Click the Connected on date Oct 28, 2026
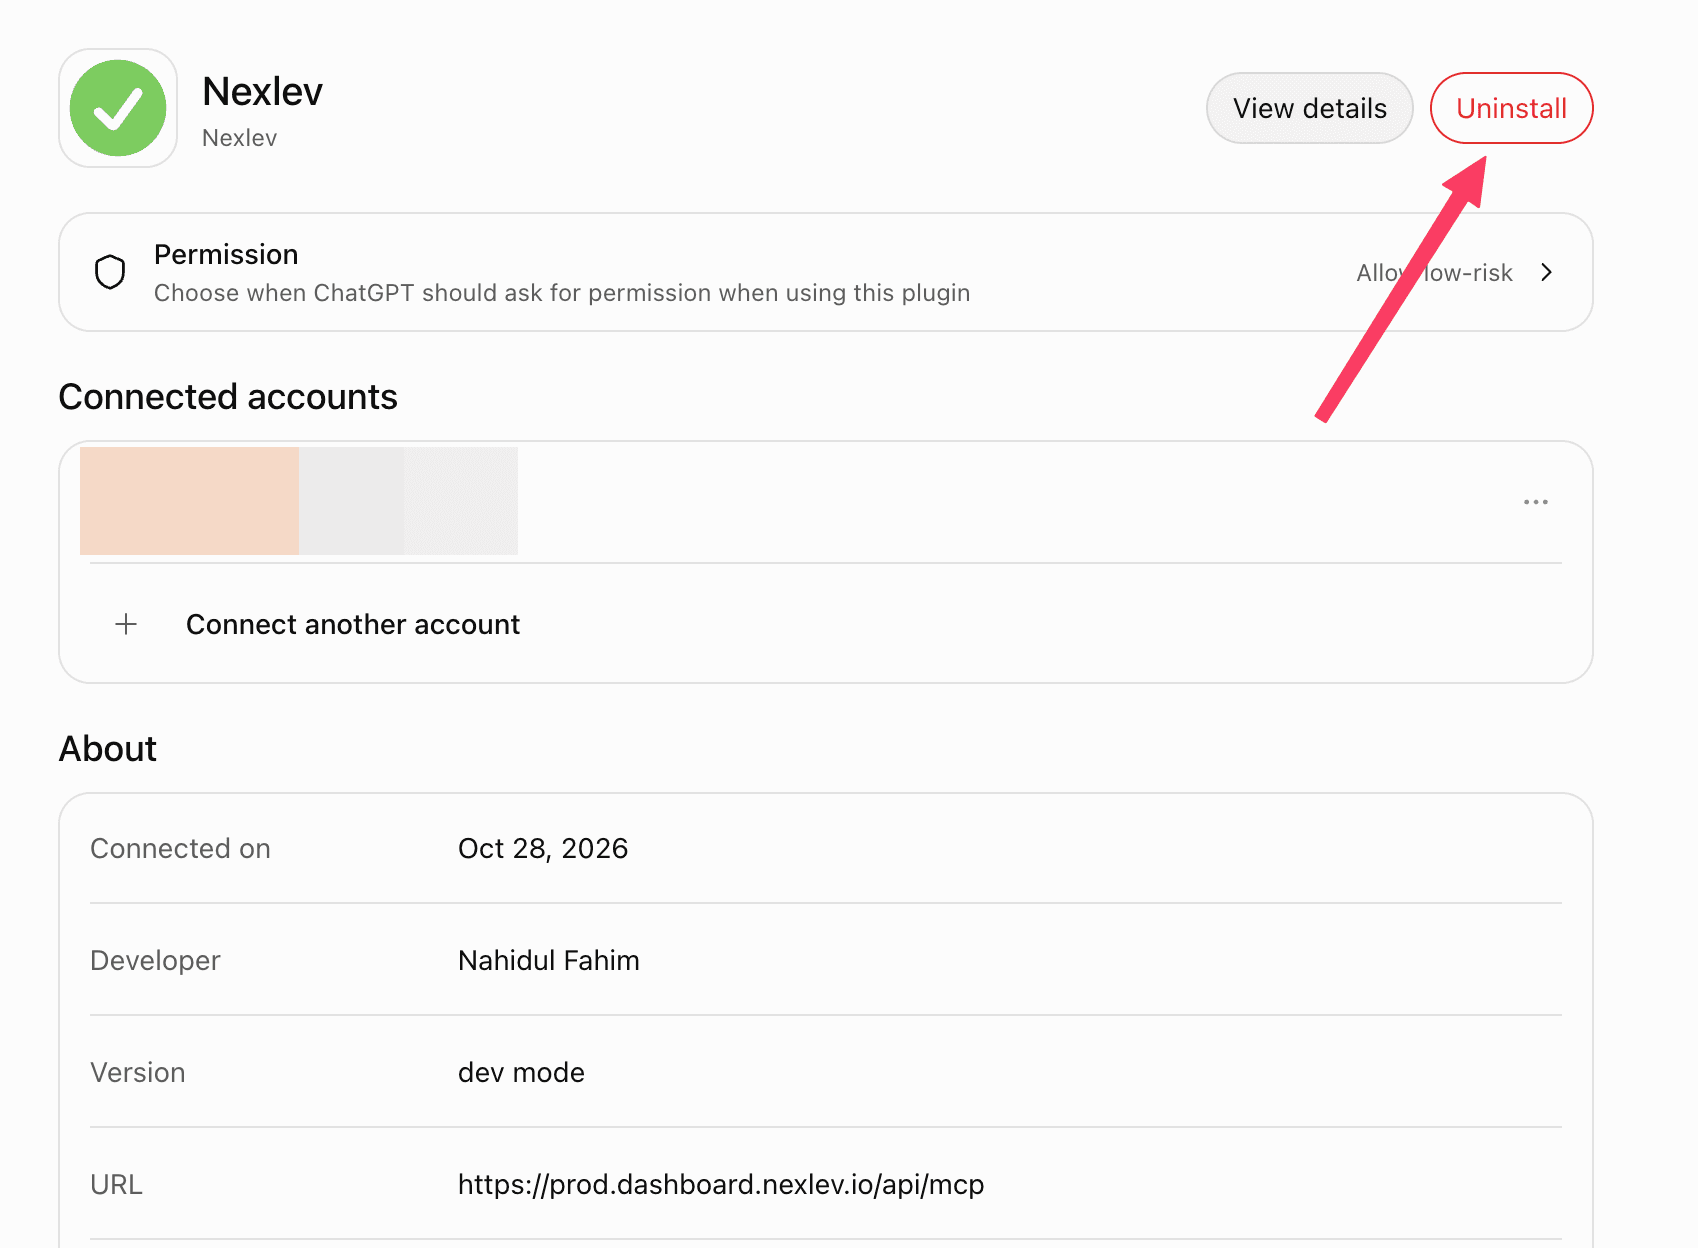The height and width of the screenshot is (1248, 1698). tap(543, 848)
